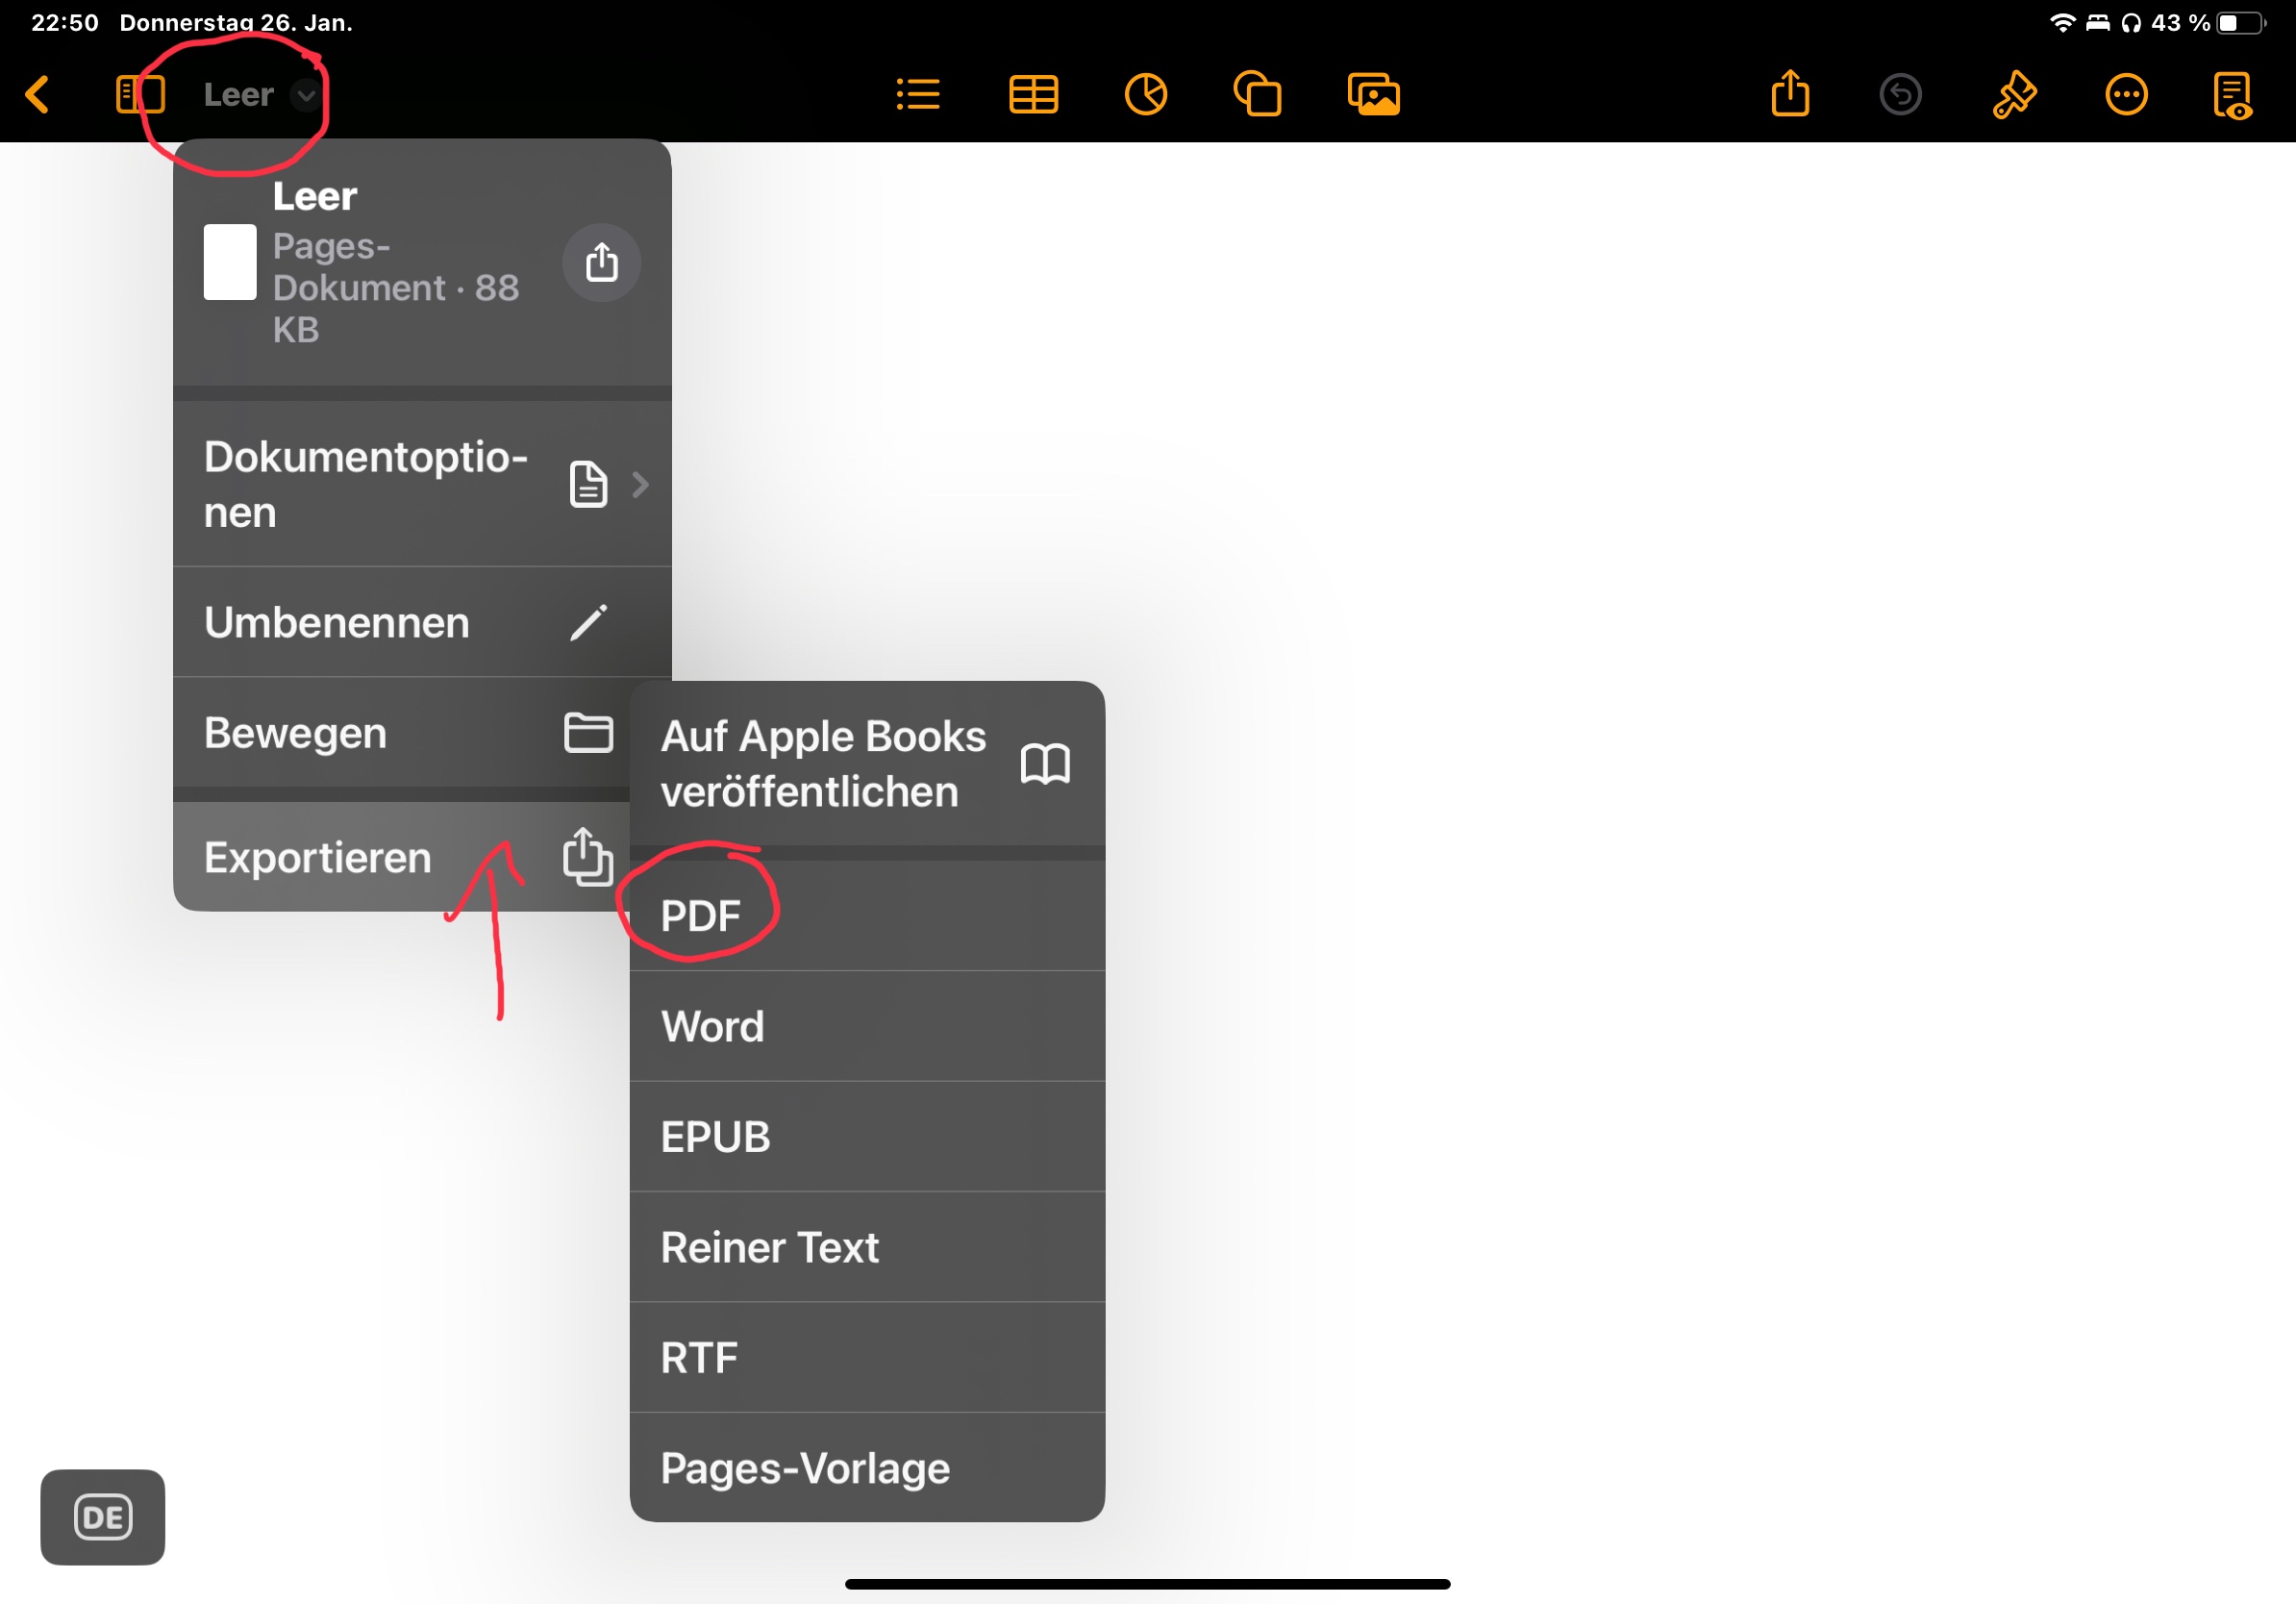The image size is (2296, 1604).
Task: Expand Dokumentoptionen submenu
Action: (x=421, y=485)
